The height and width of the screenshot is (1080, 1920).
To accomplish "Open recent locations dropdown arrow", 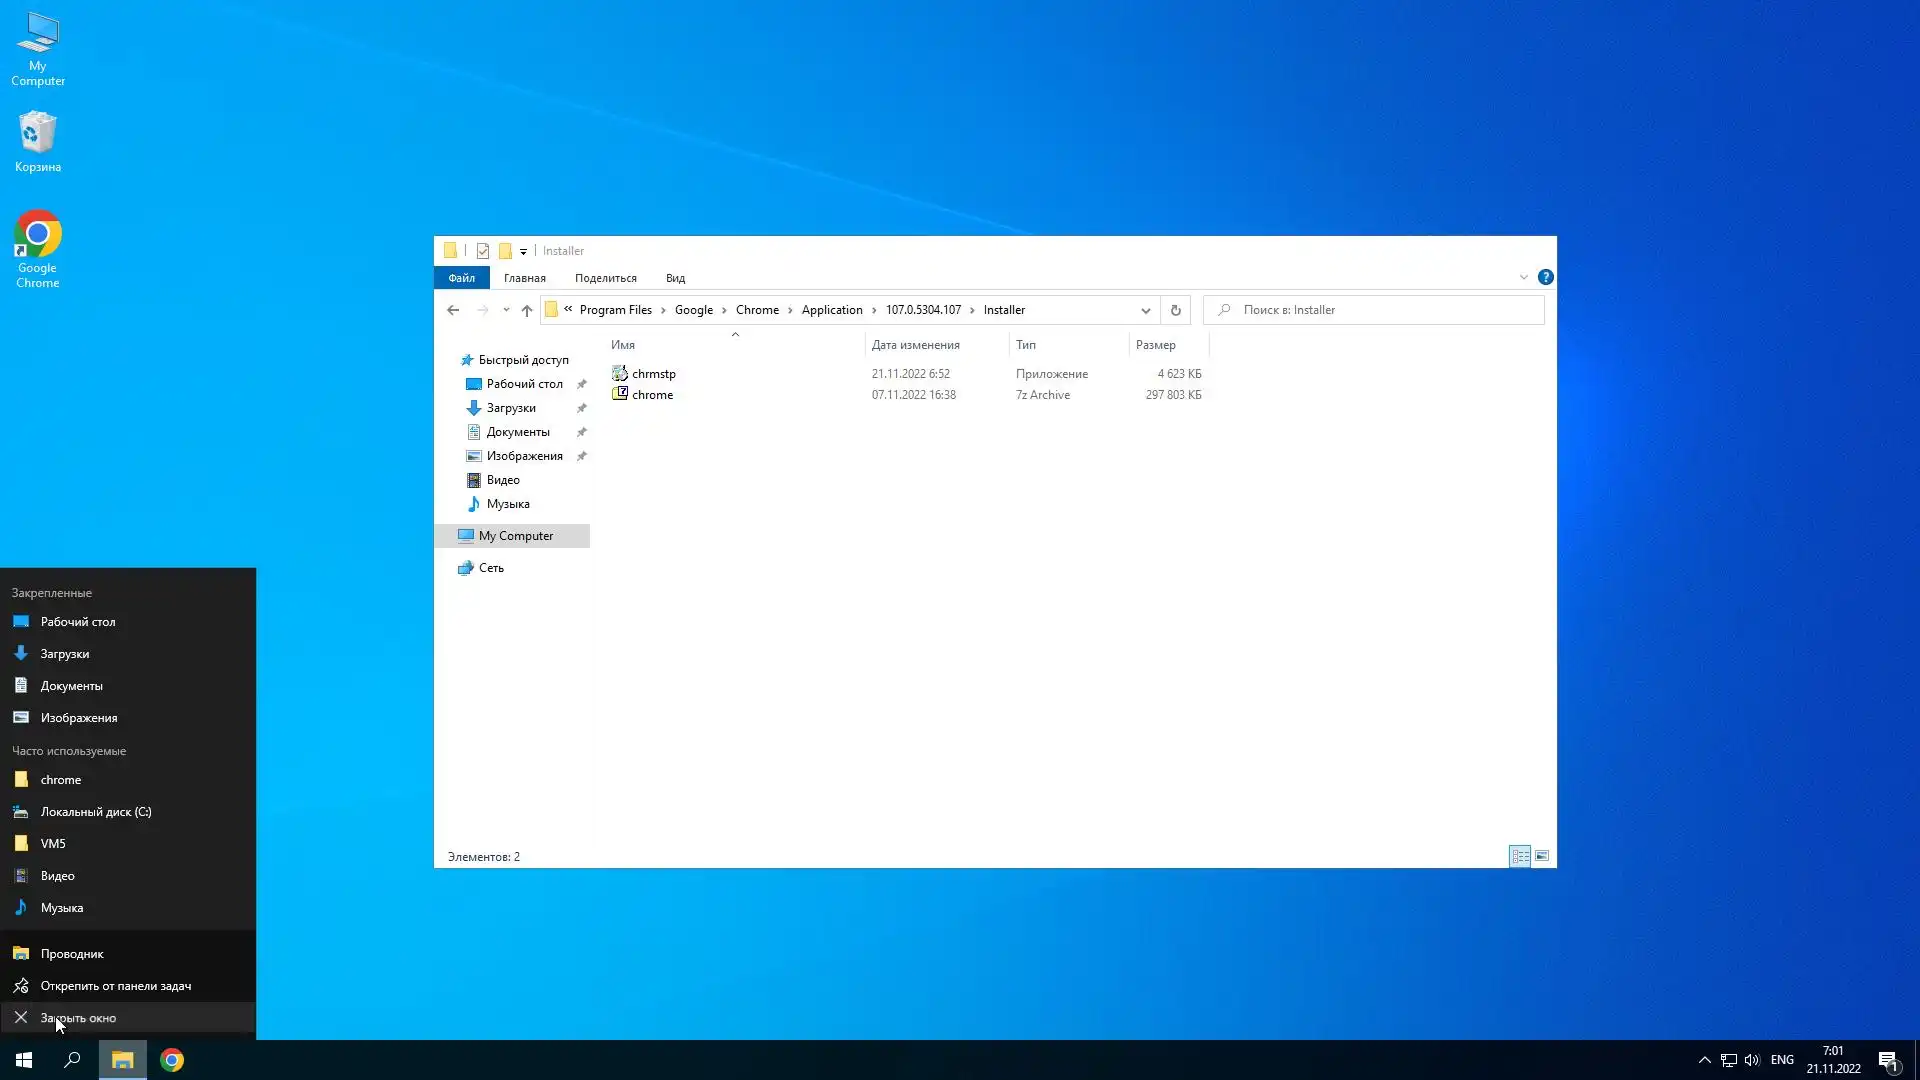I will pyautogui.click(x=506, y=310).
